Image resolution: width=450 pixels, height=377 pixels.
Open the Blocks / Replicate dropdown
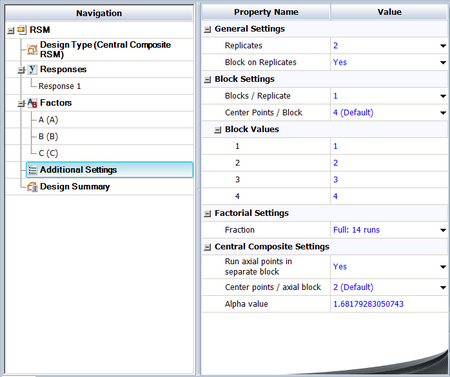(x=443, y=96)
